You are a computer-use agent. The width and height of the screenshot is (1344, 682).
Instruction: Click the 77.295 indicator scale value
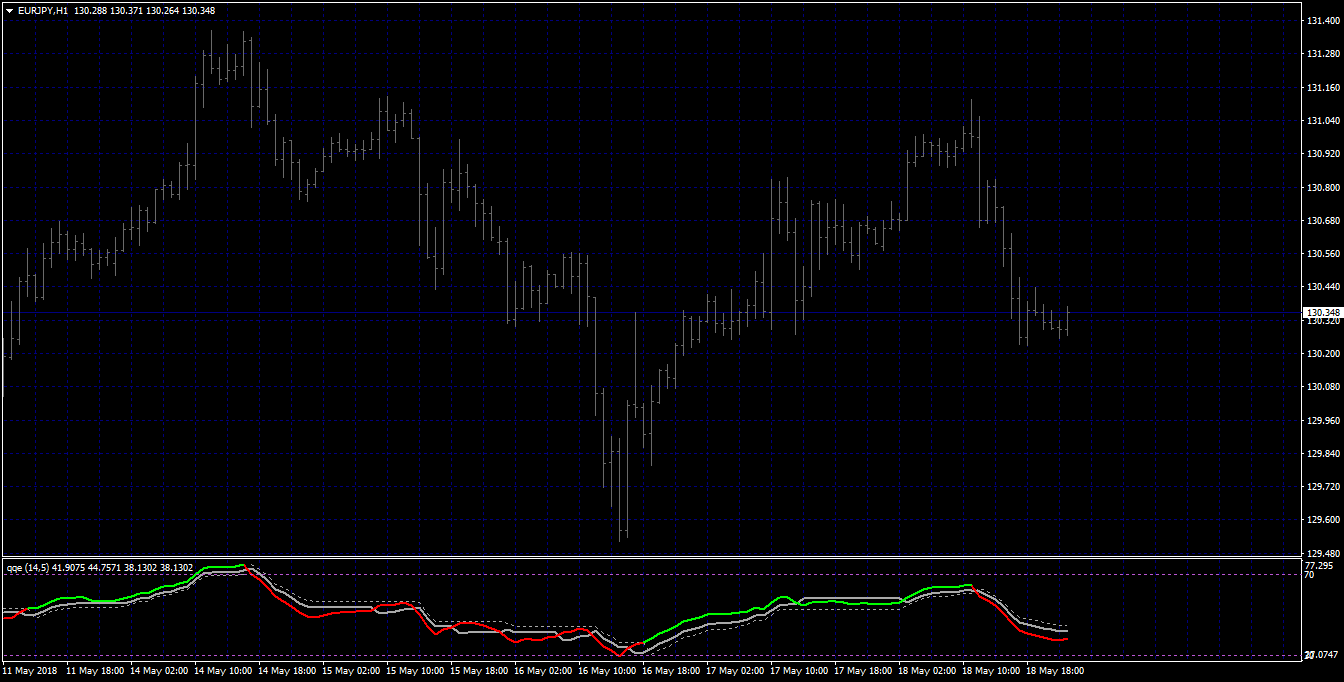click(x=1319, y=565)
